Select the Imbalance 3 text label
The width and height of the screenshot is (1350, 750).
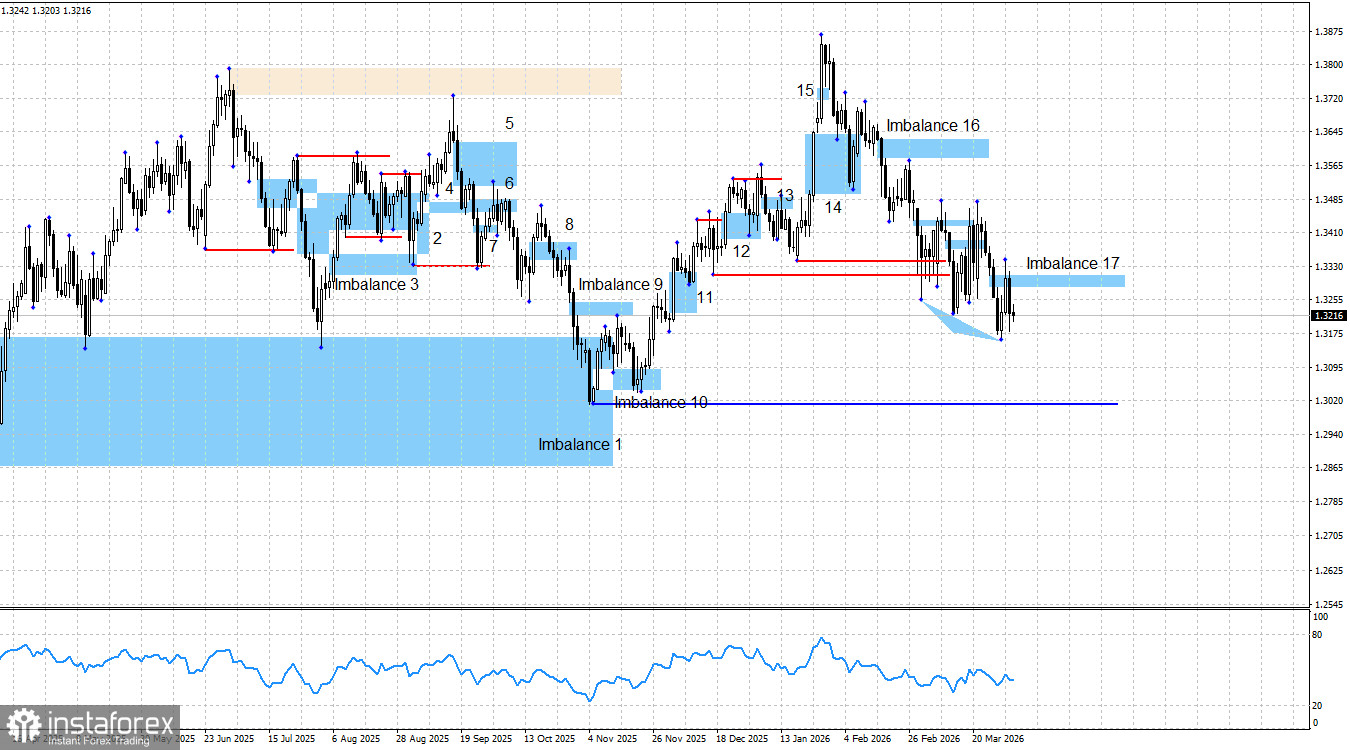[x=375, y=285]
